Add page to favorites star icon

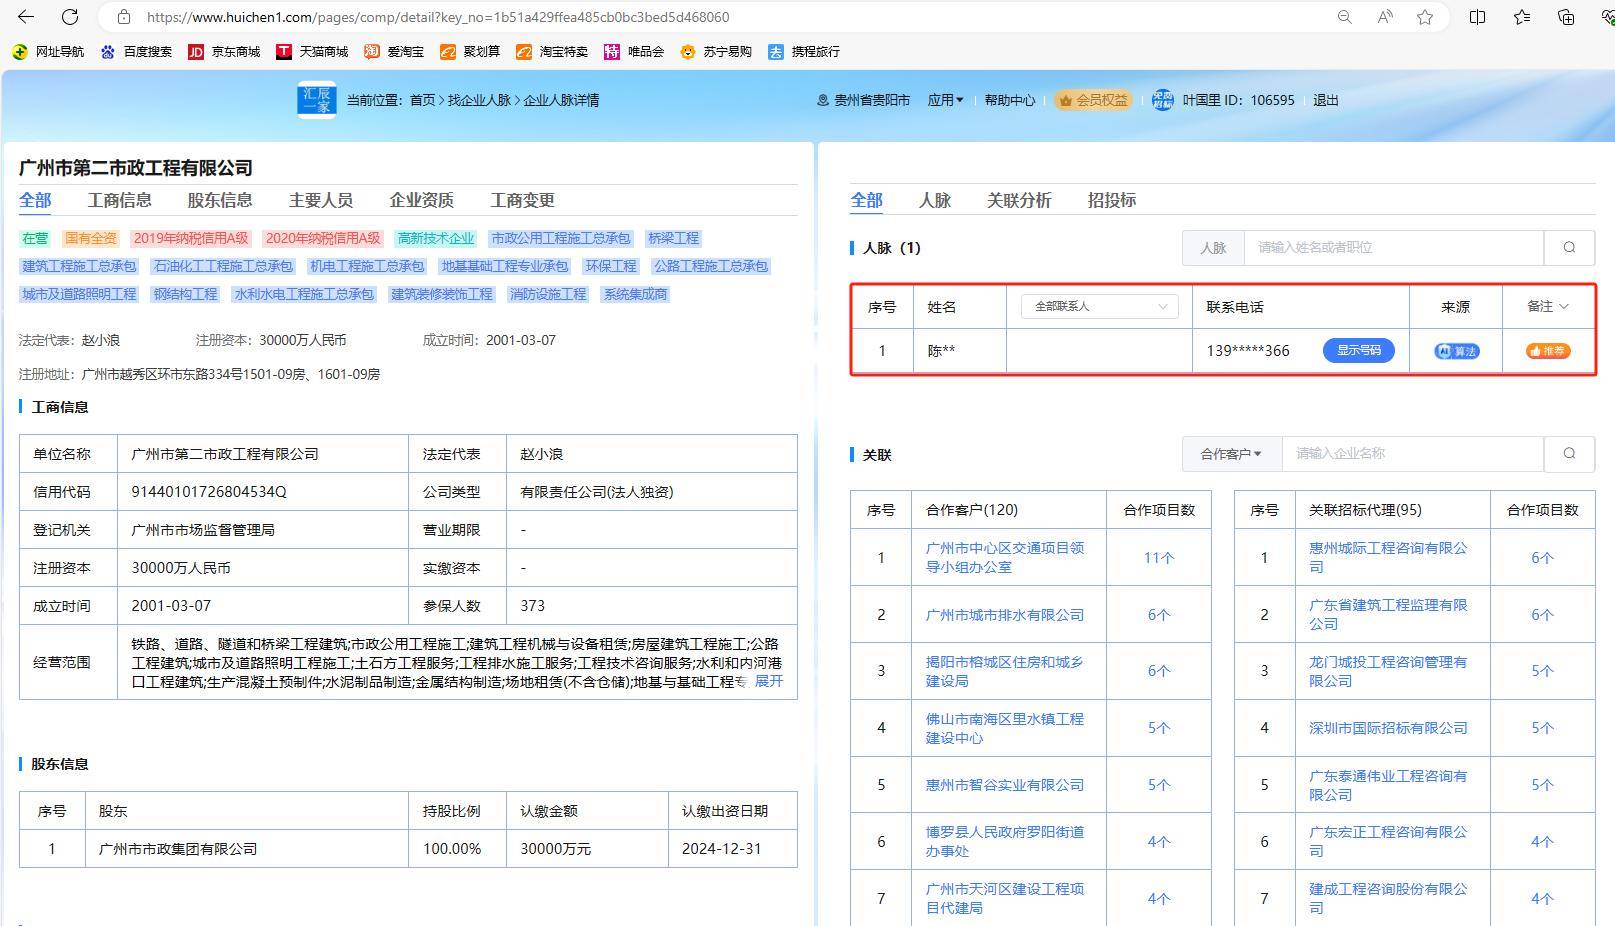pos(1425,17)
